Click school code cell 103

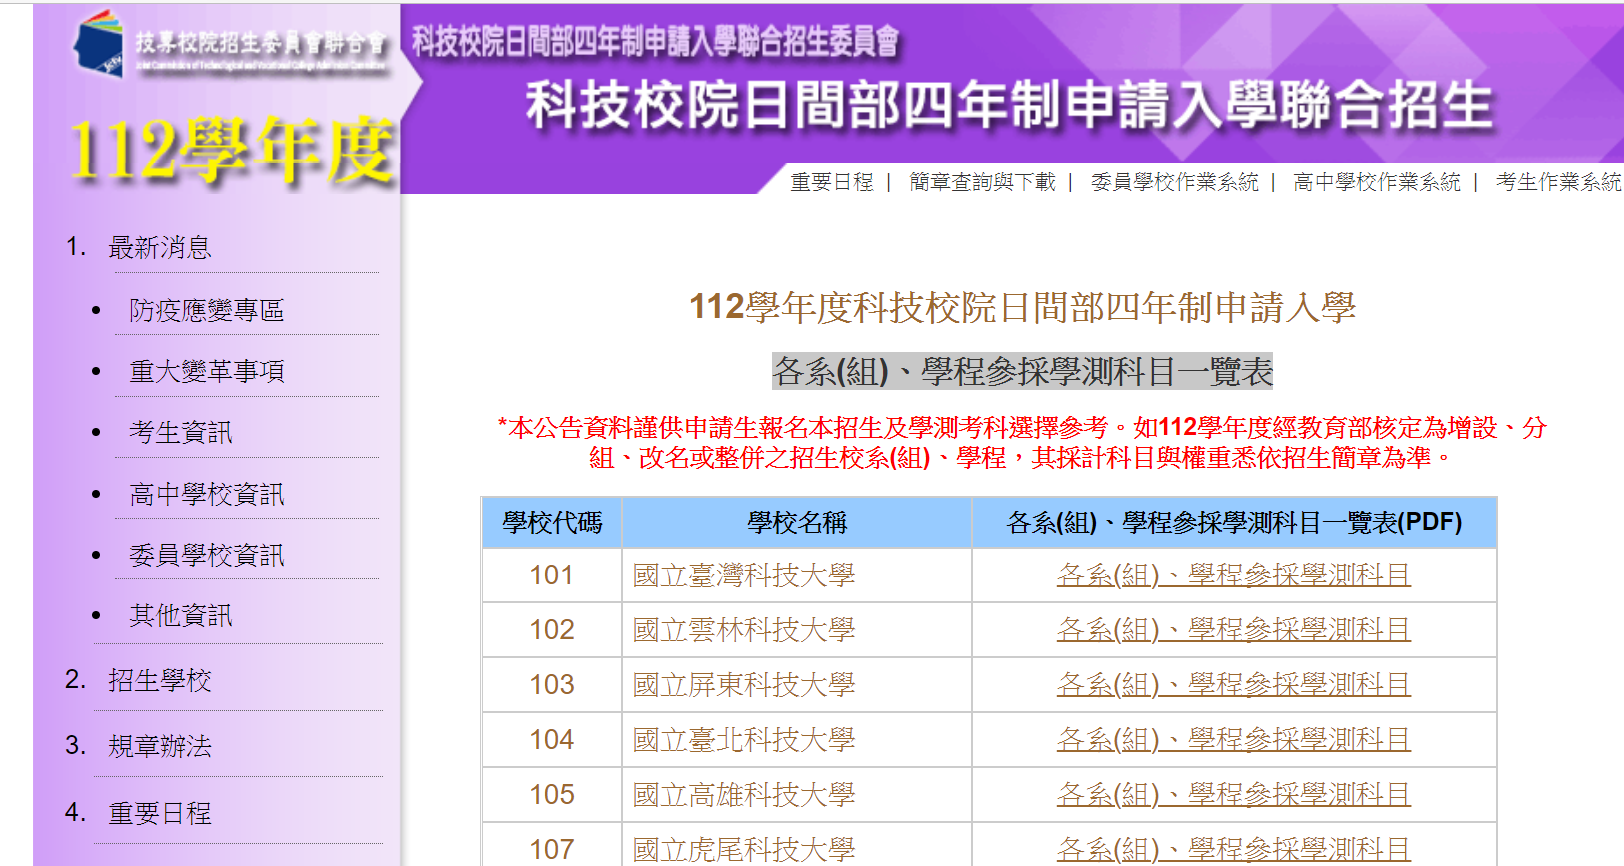click(552, 685)
